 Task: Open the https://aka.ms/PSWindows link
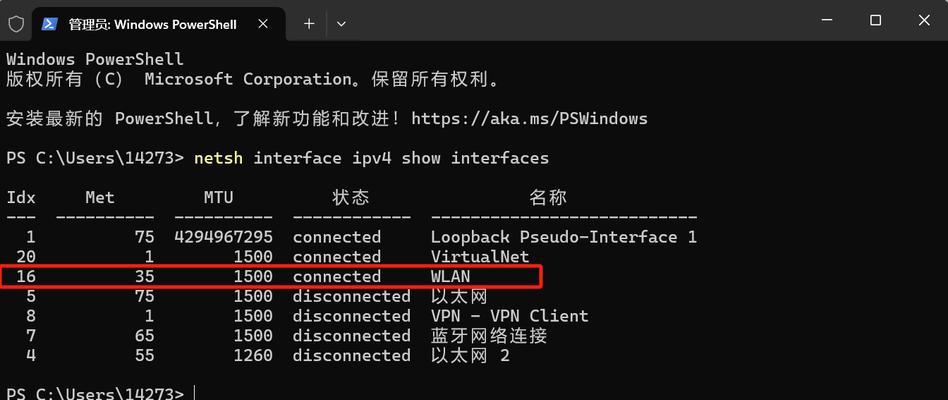pos(529,118)
